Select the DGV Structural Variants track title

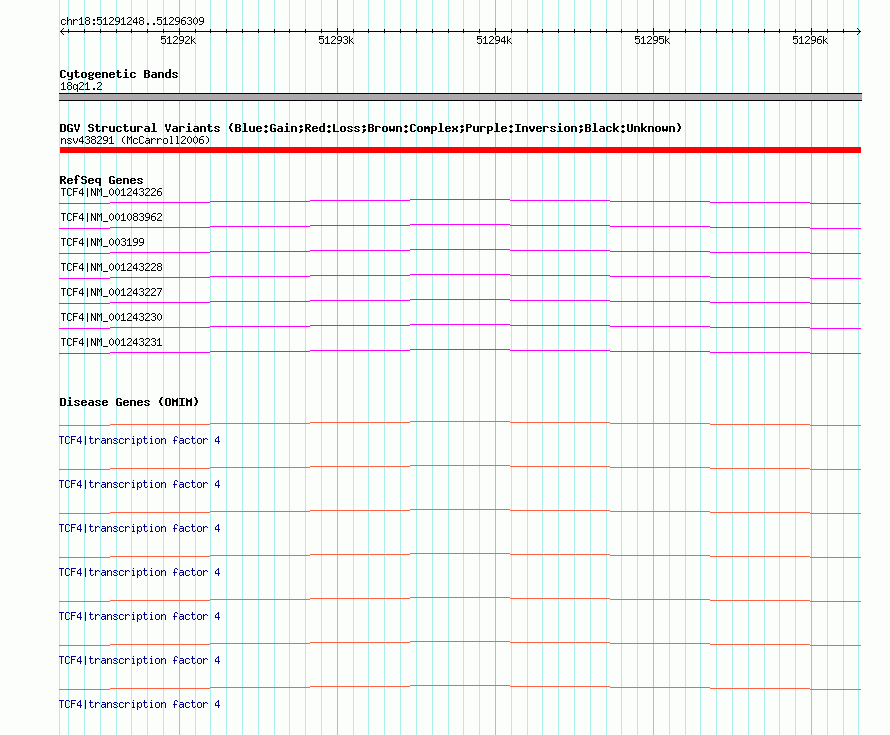370,128
